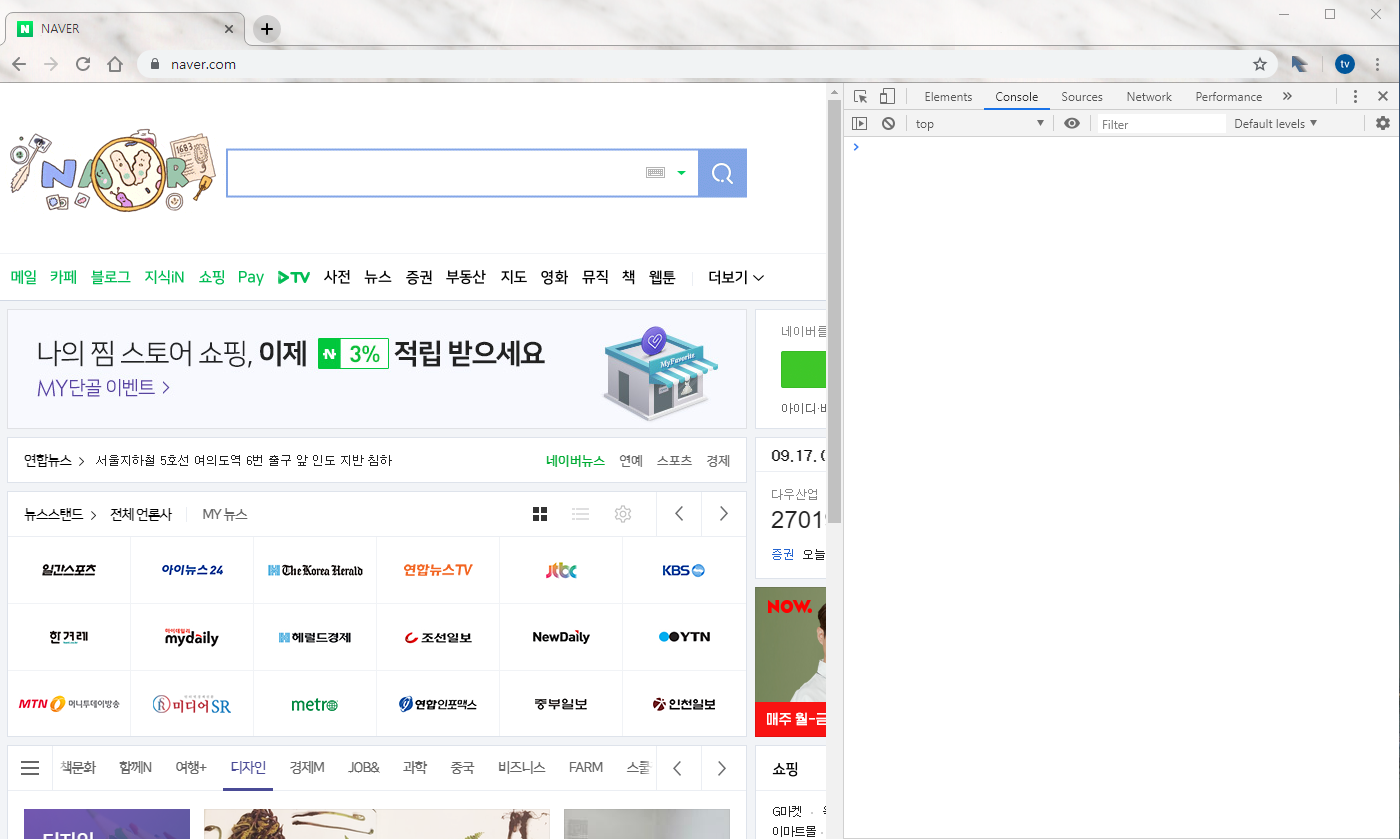Open the KBS newsstand tile

pyautogui.click(x=684, y=570)
